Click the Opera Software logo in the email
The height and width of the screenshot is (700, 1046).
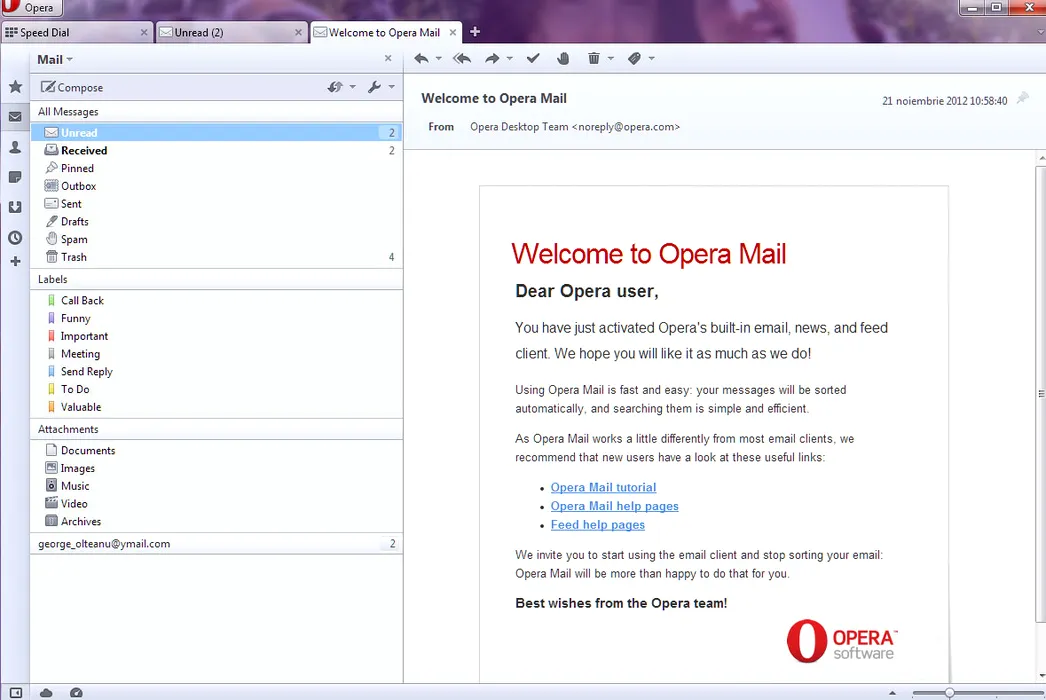(842, 641)
